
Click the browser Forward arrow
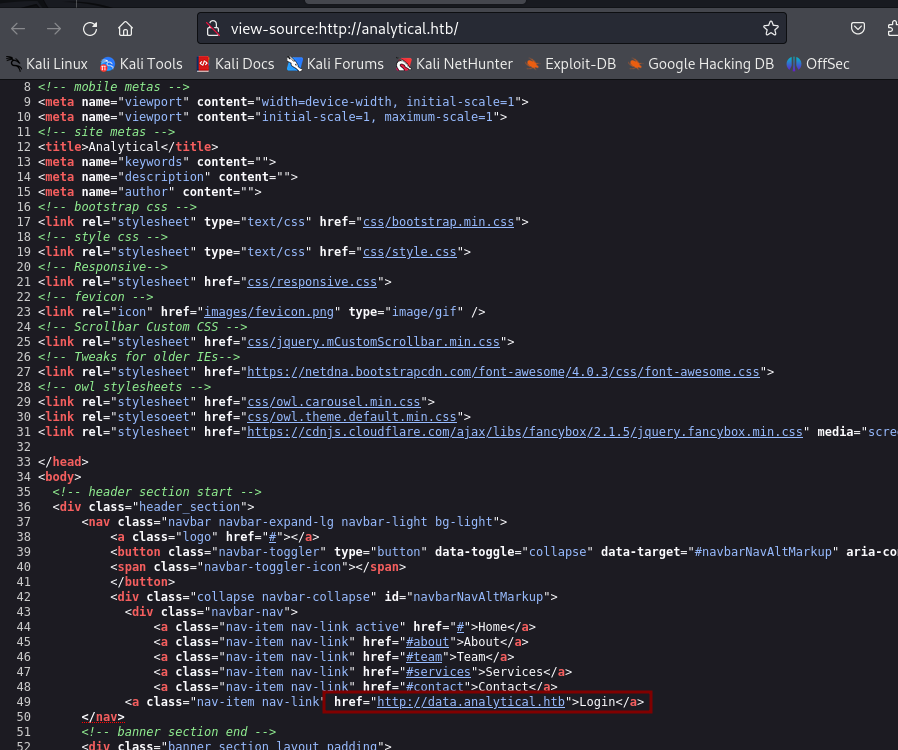[x=54, y=29]
